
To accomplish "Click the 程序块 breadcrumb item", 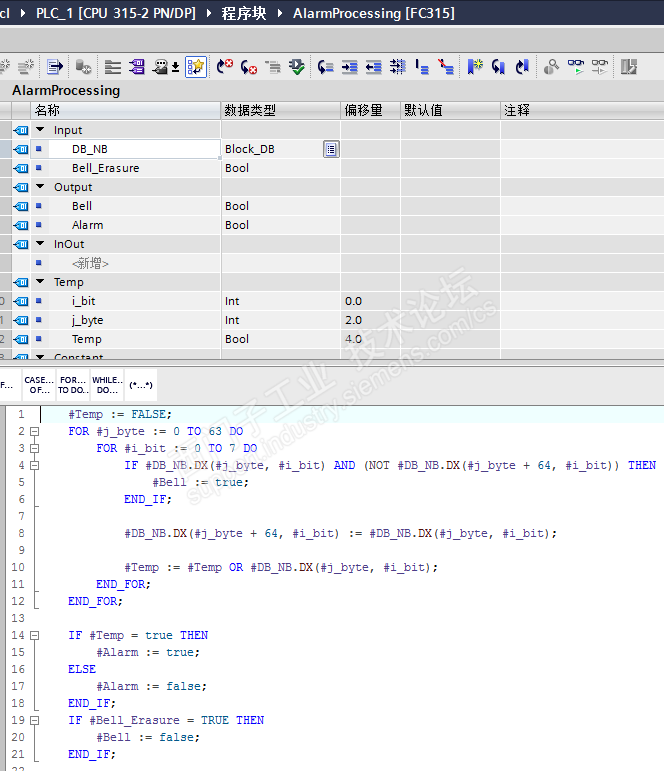I will click(x=244, y=13).
